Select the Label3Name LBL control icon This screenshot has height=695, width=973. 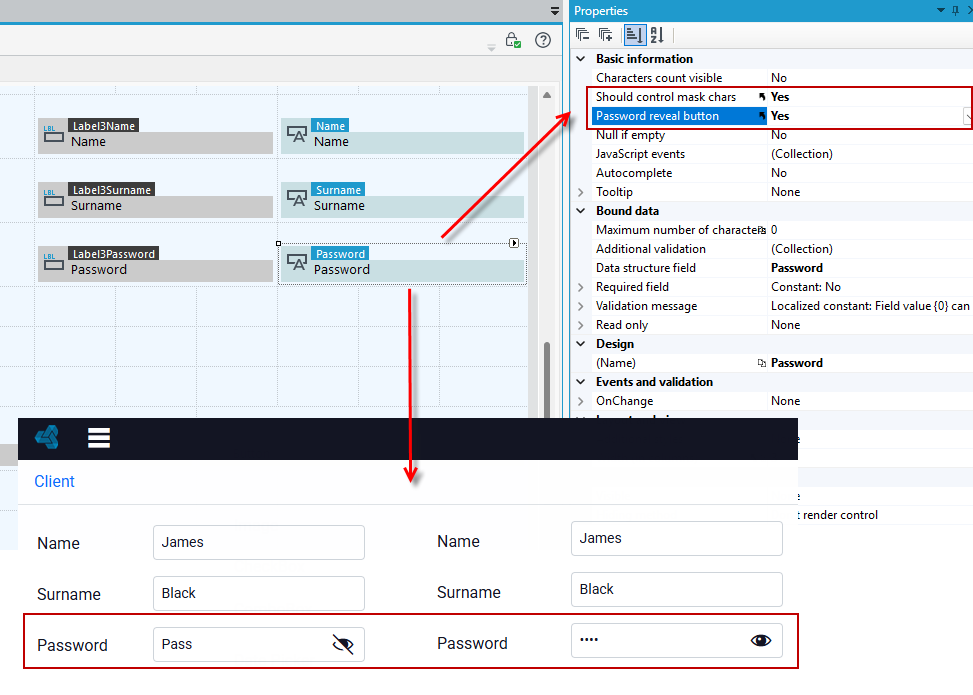[53, 135]
